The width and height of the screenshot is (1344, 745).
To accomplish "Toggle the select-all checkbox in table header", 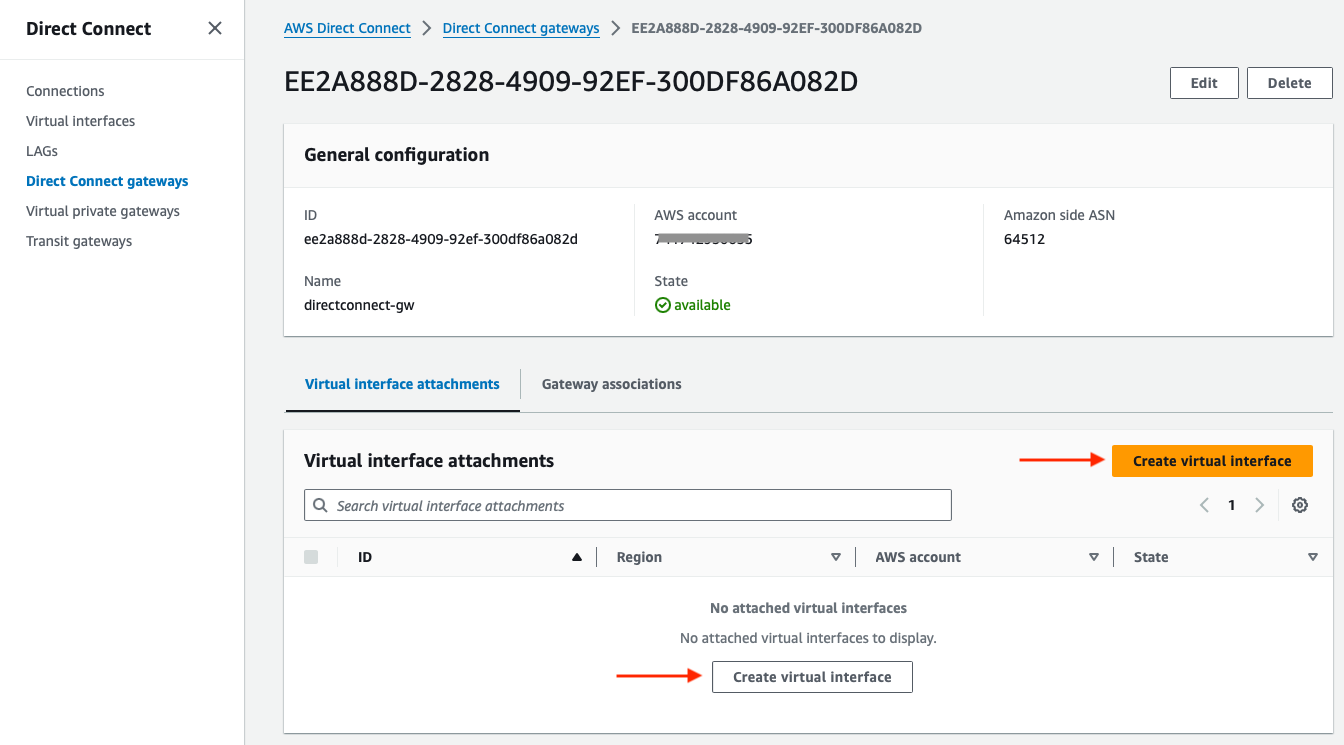I will coord(311,557).
